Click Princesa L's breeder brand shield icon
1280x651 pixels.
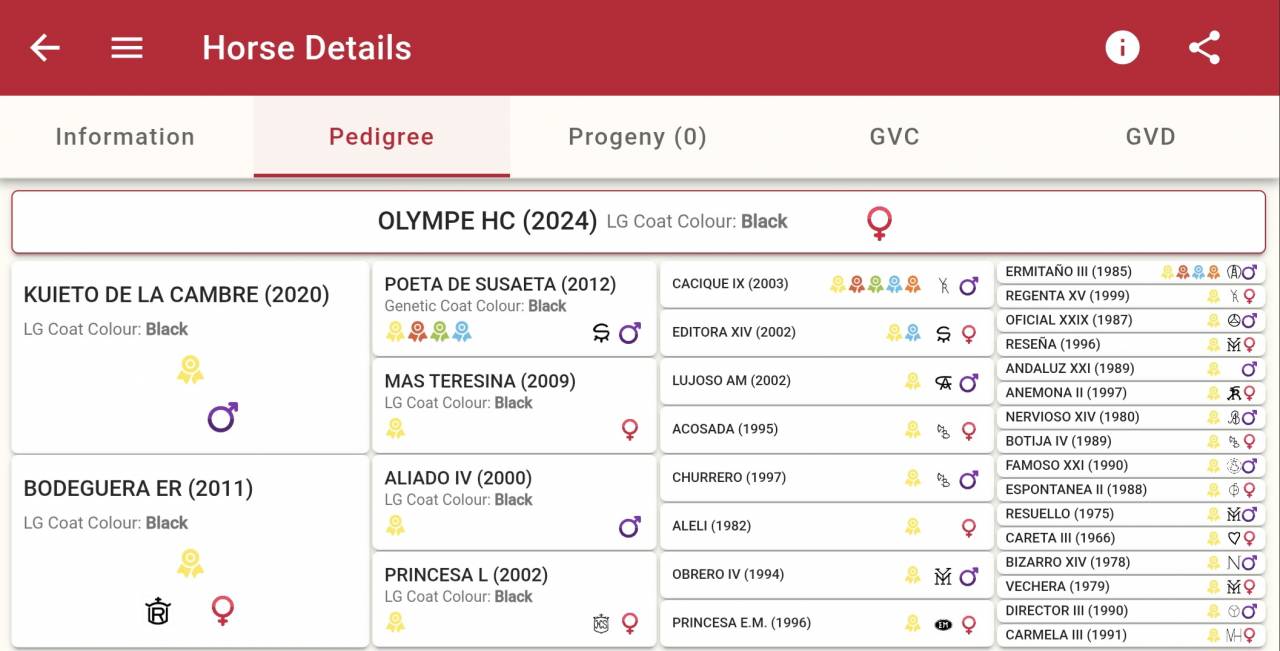click(601, 624)
